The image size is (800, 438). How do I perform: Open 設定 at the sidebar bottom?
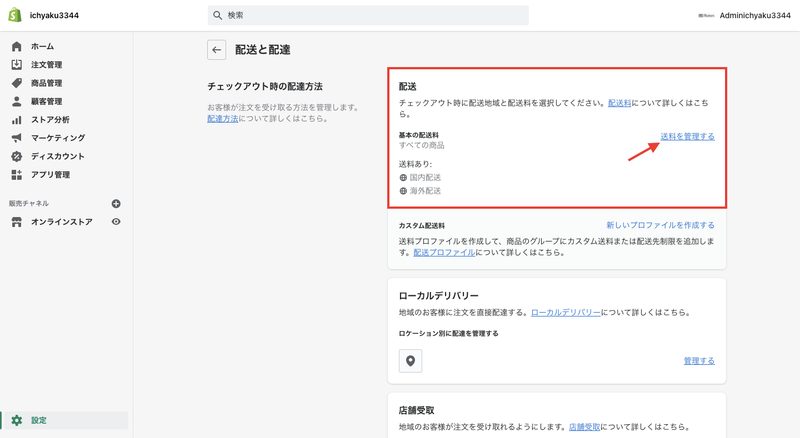(x=64, y=421)
